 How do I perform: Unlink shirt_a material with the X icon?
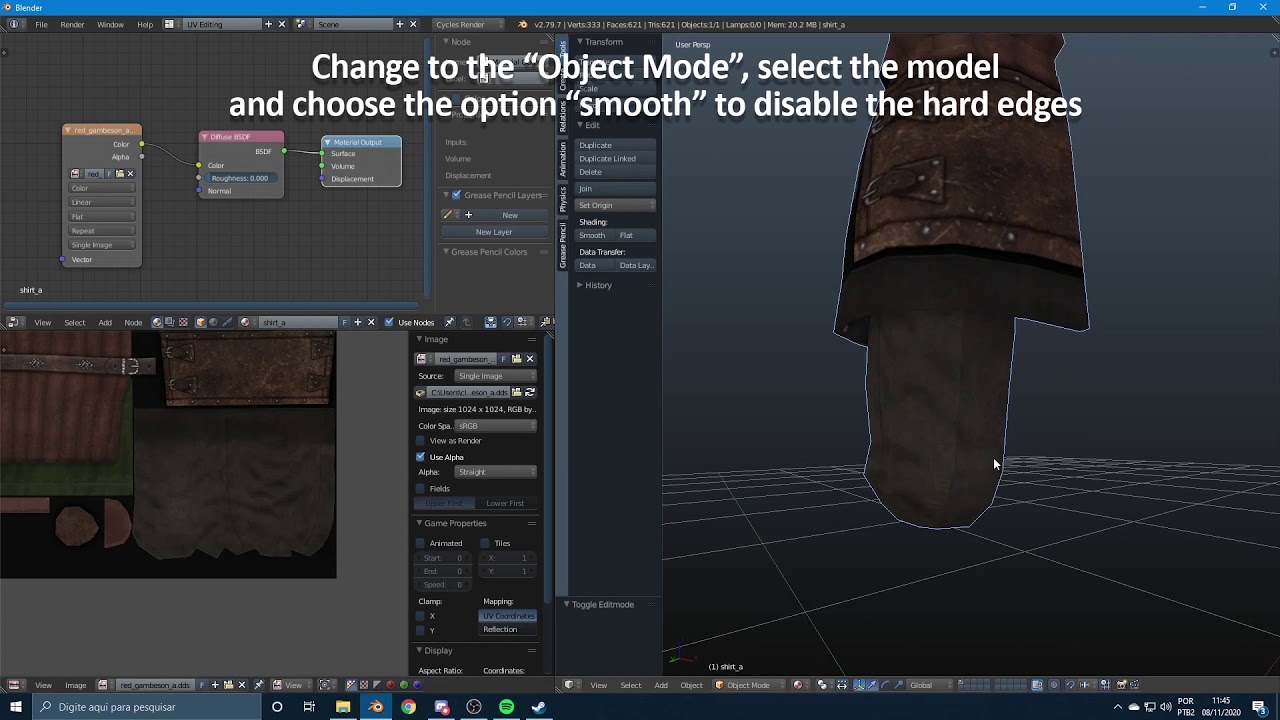(x=371, y=322)
